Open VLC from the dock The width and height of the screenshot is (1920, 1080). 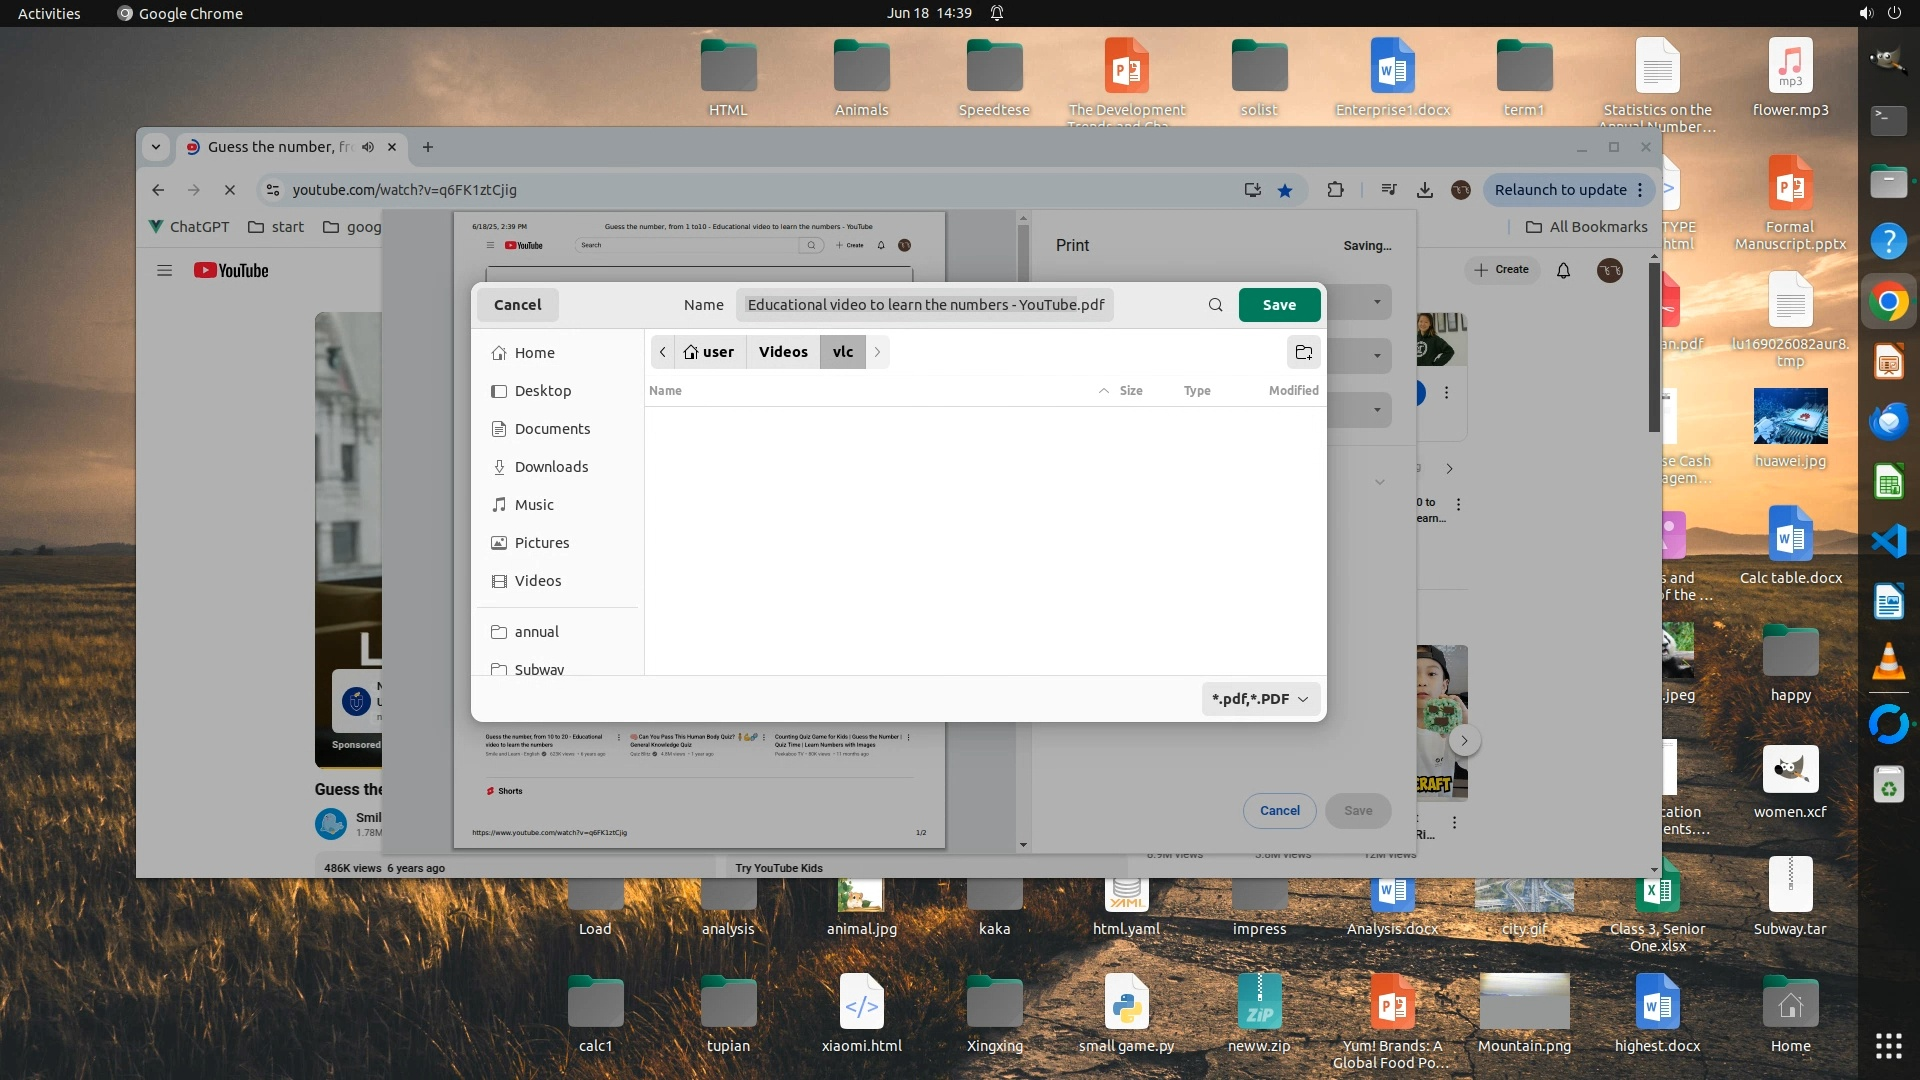(1888, 662)
